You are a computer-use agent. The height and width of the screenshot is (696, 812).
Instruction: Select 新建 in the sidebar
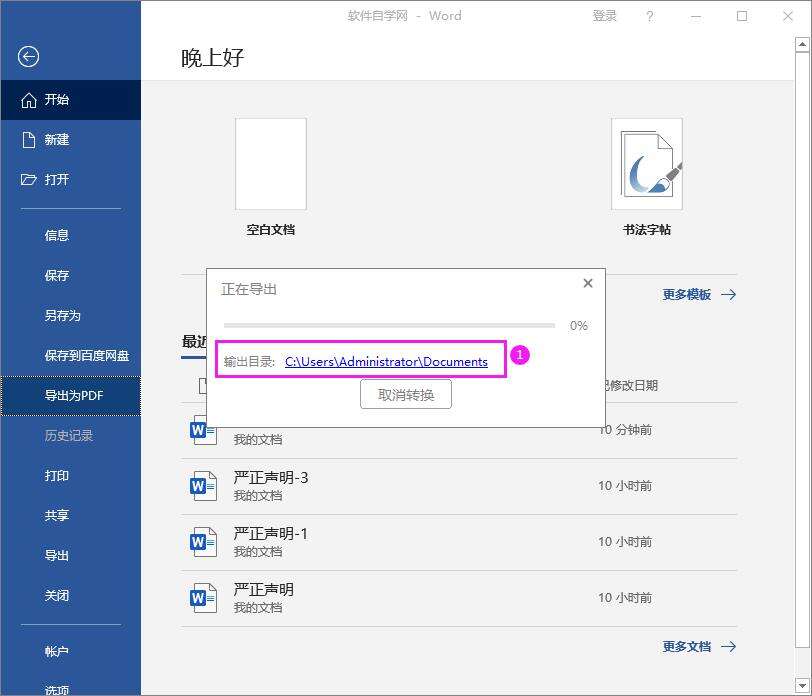tap(70, 140)
